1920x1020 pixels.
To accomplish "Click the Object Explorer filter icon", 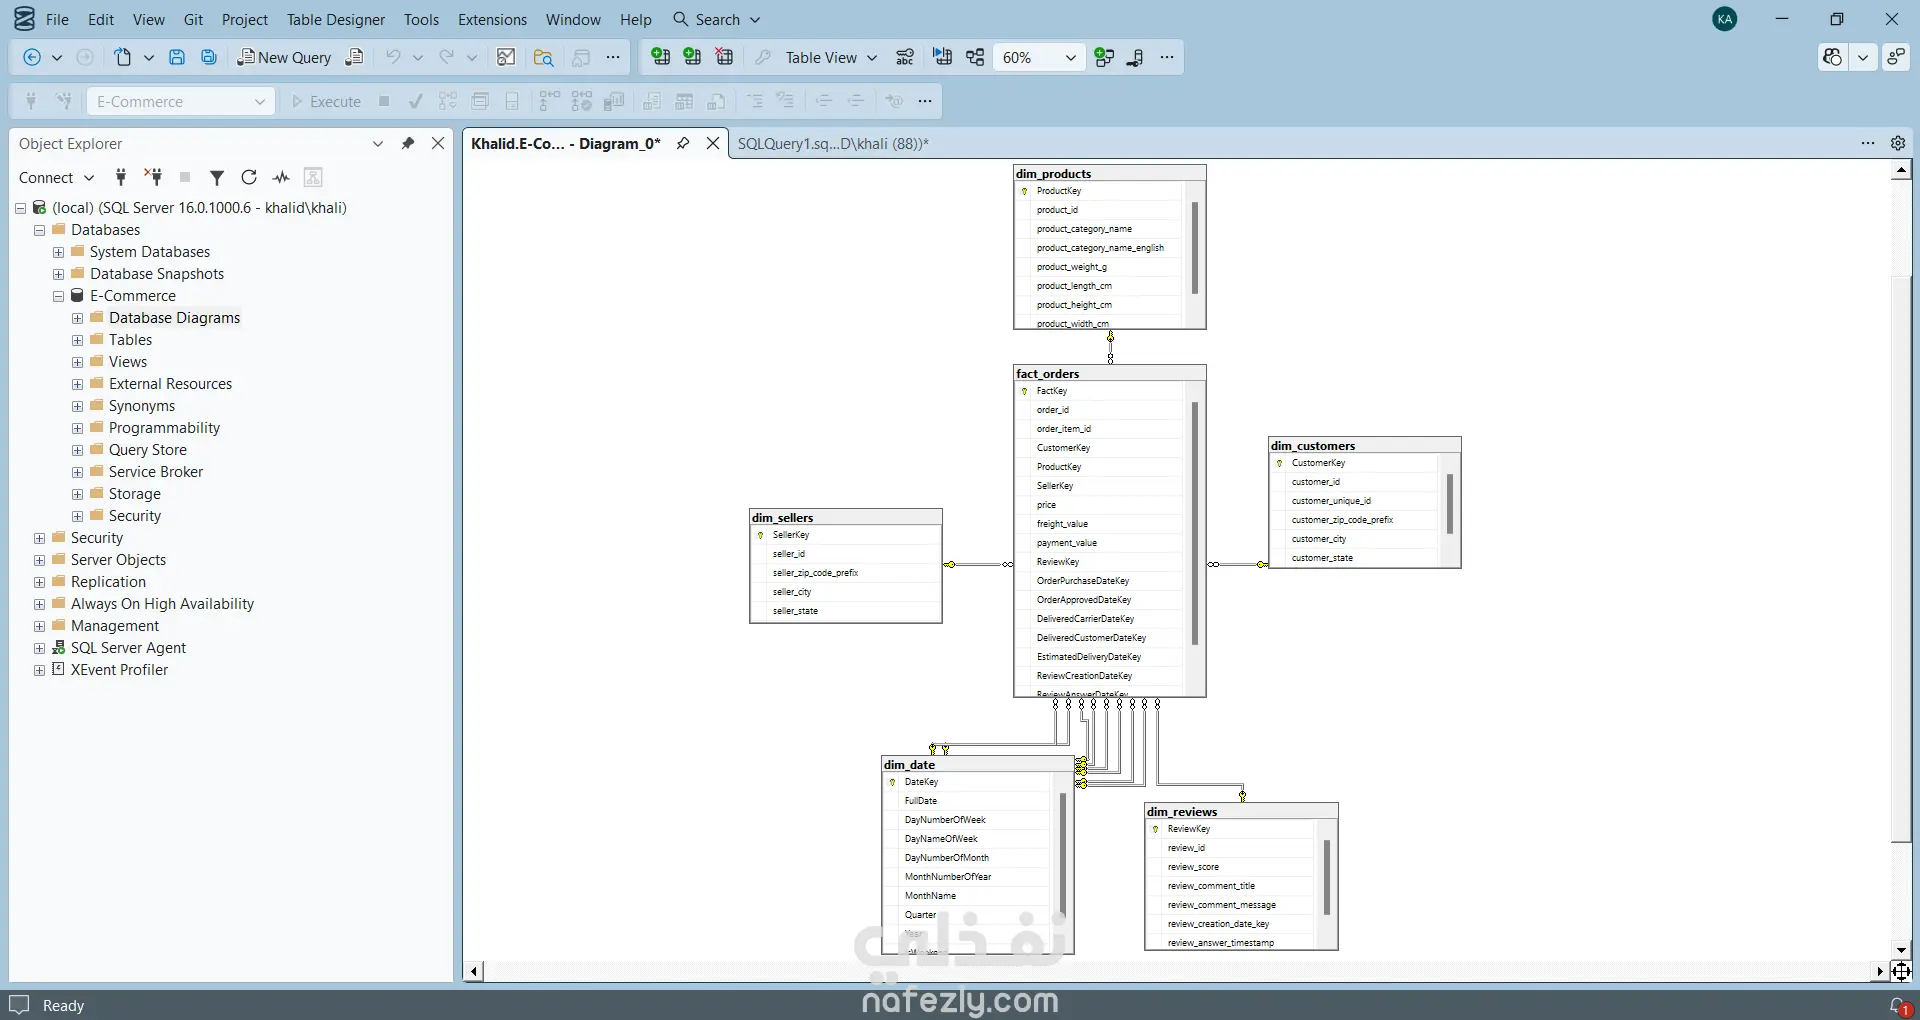I will (216, 178).
